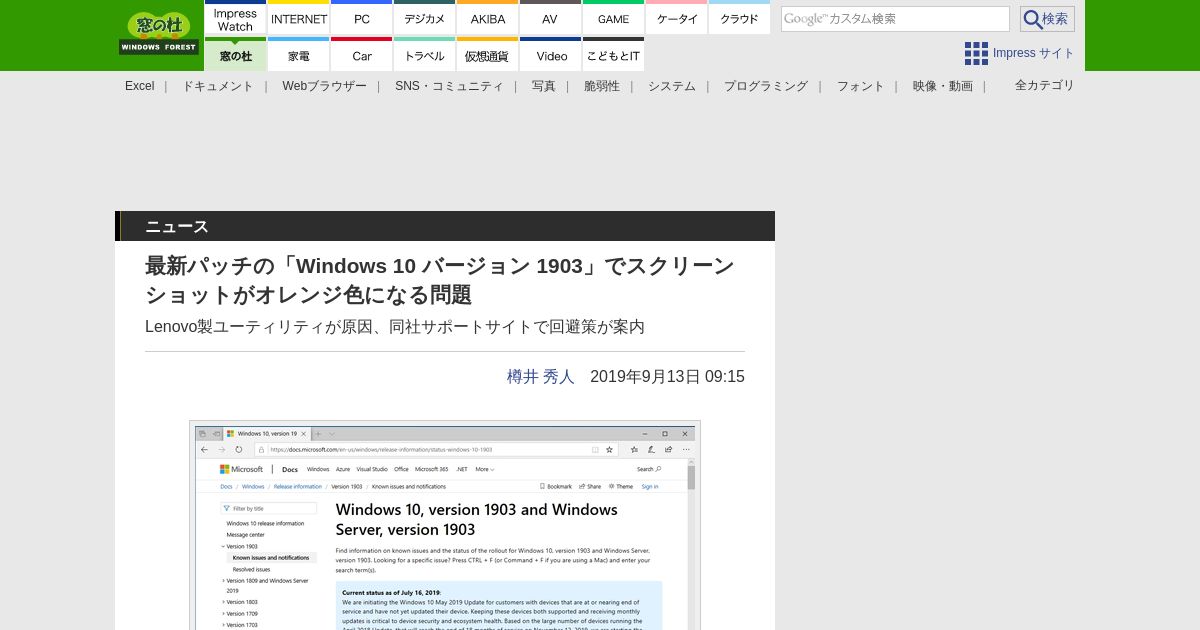
Task: Open the 家電 tab
Action: tap(299, 54)
